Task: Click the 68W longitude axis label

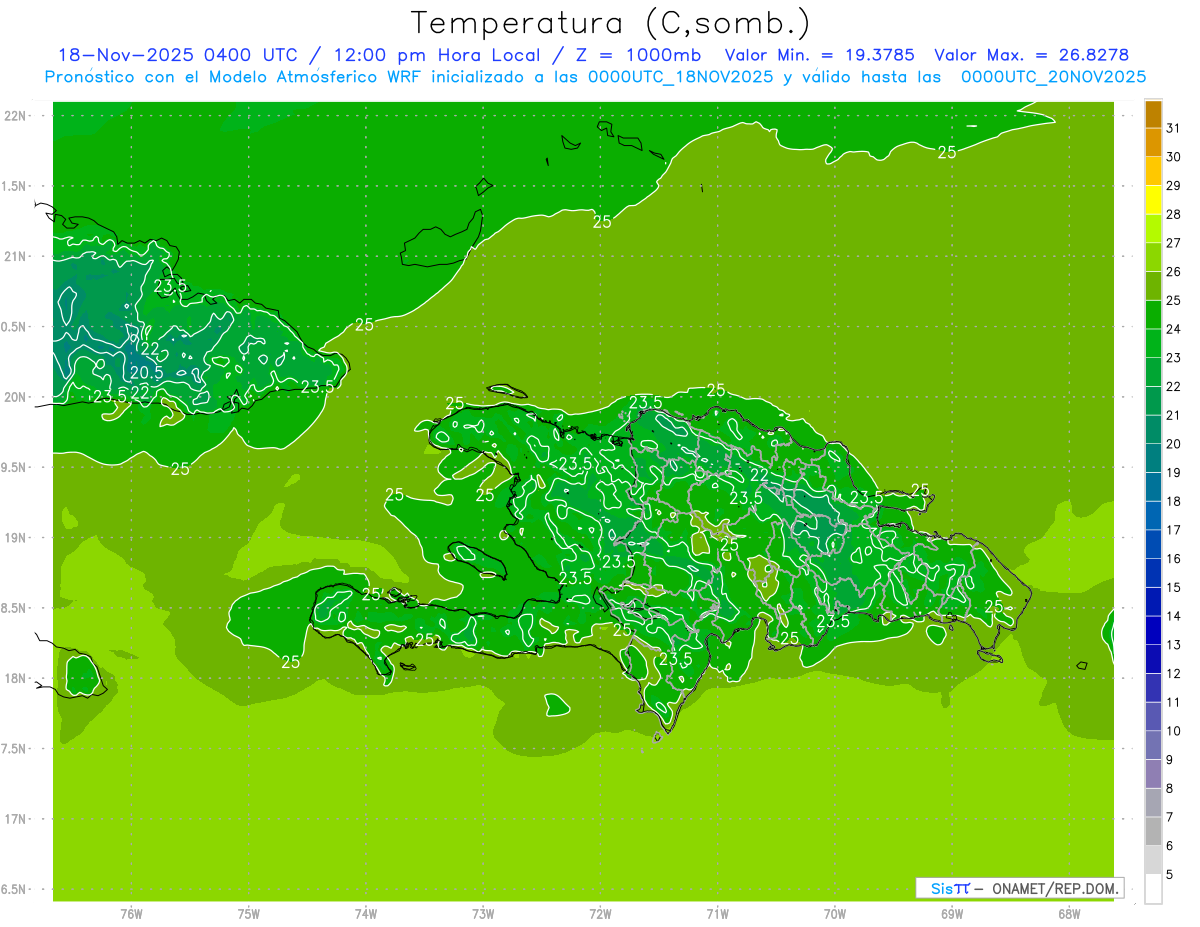Action: point(1068,914)
